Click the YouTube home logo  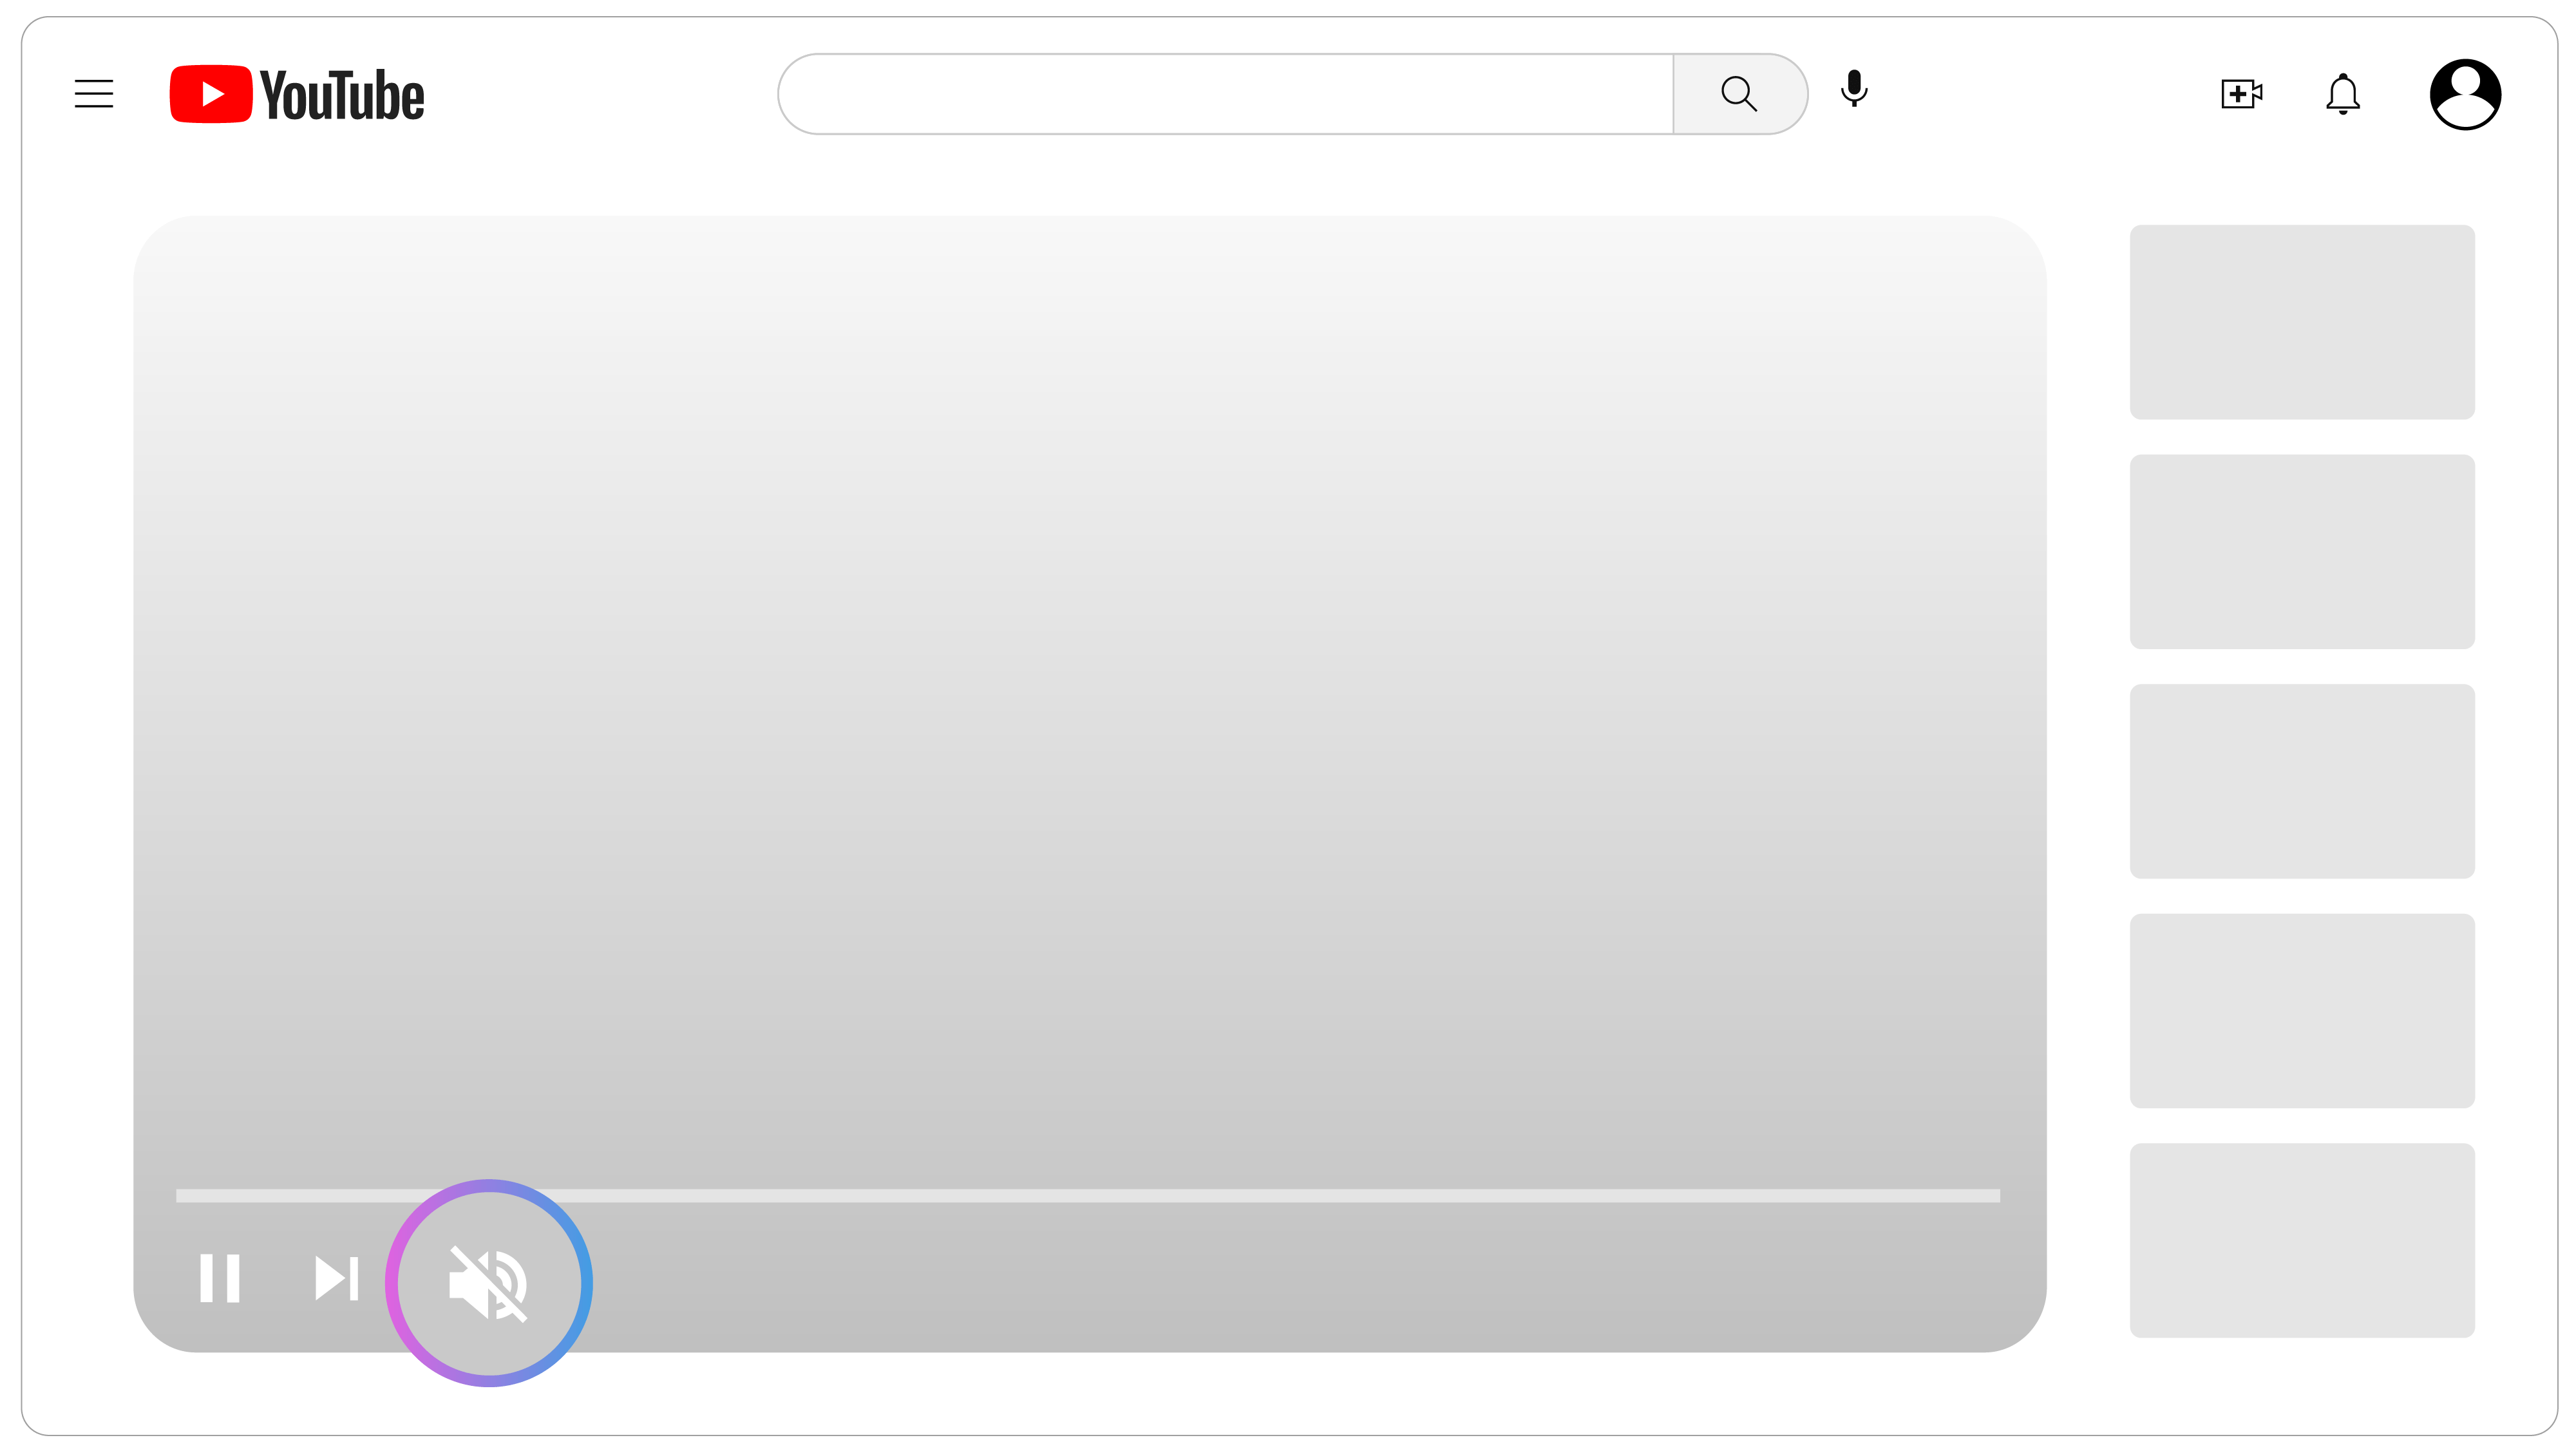(296, 94)
